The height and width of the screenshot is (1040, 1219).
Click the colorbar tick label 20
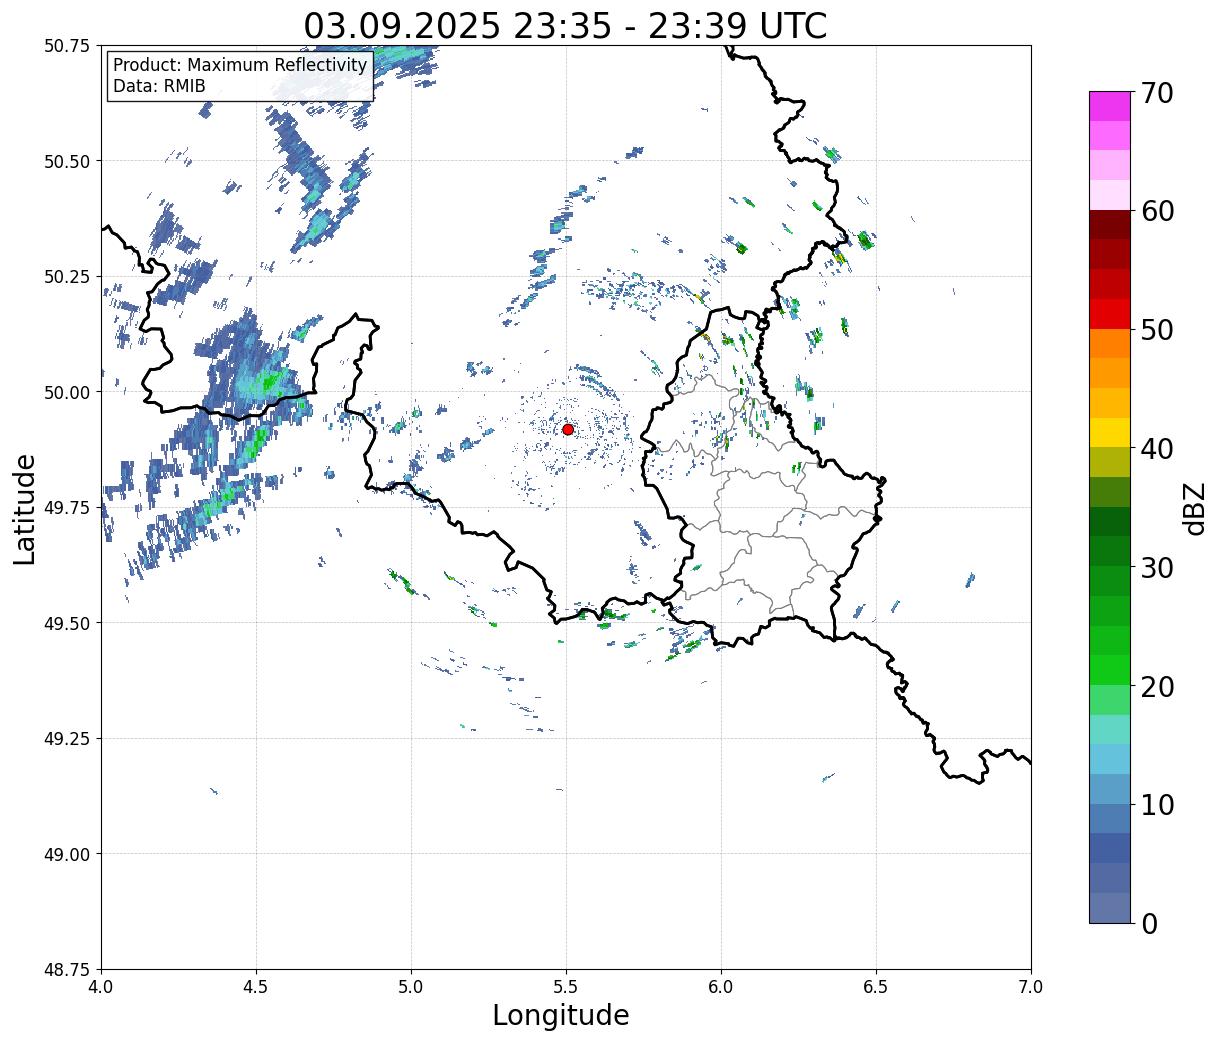click(1157, 687)
